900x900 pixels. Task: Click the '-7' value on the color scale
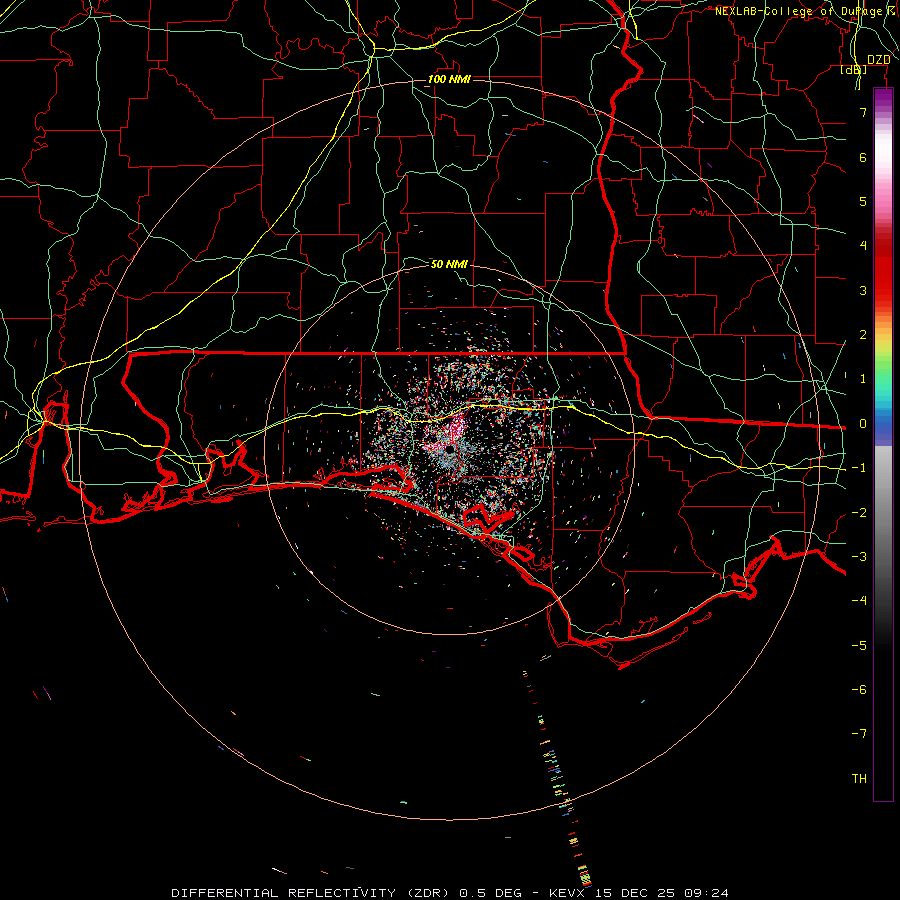point(859,734)
